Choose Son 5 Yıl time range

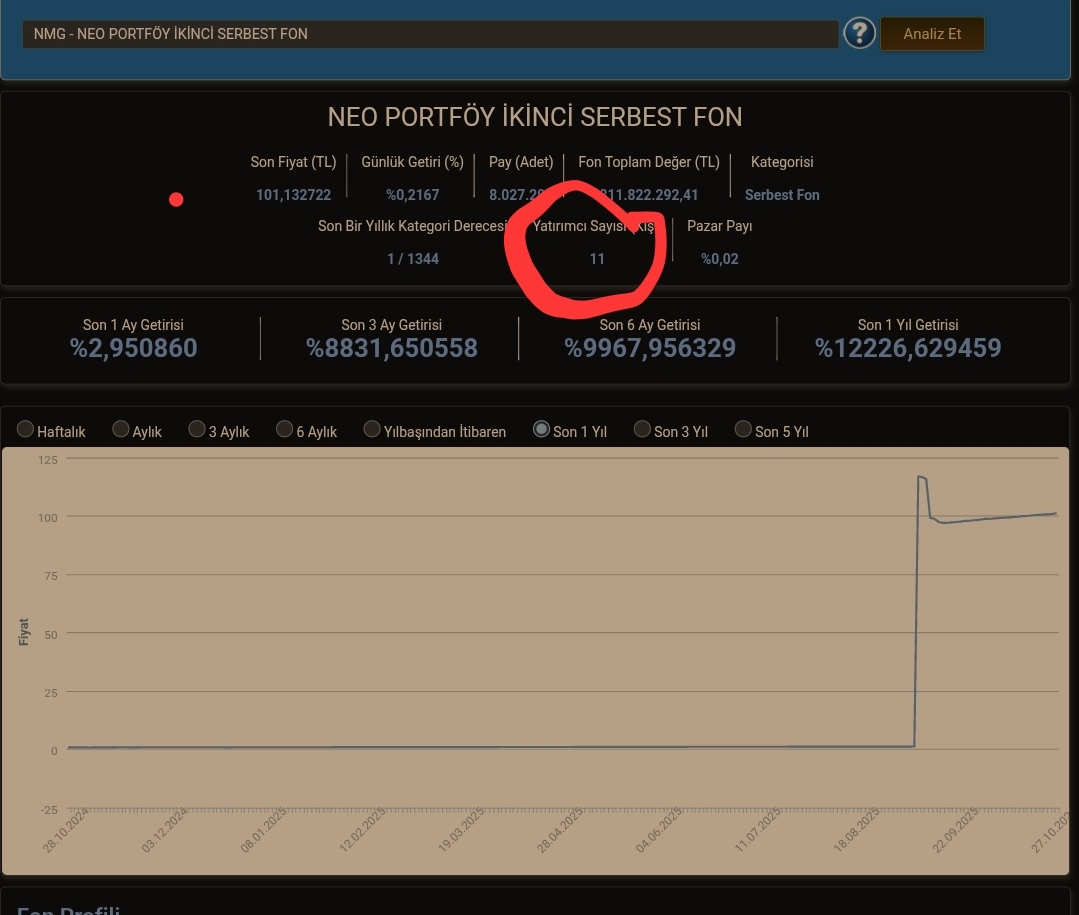coord(743,429)
